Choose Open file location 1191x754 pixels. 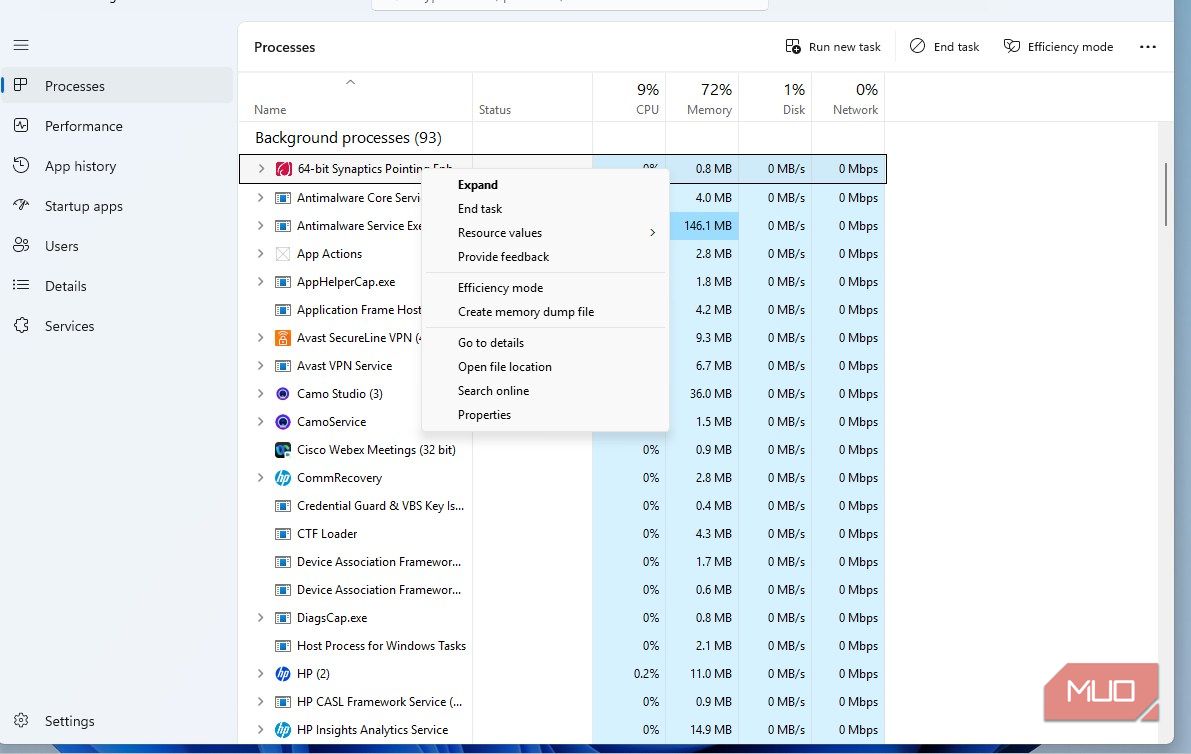click(x=545, y=367)
